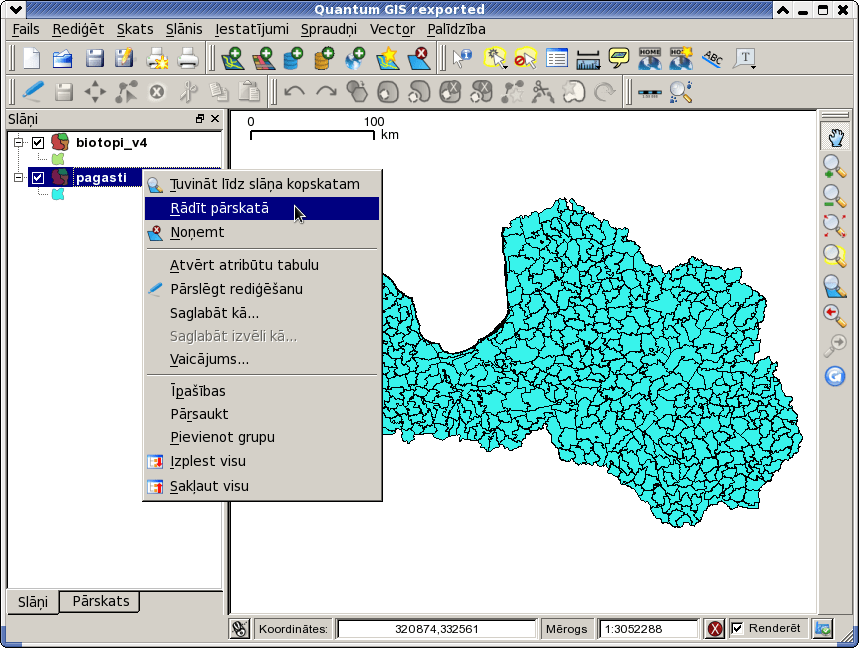Click the Undo arrow icon
Screen dimensions: 859x648
coord(295,91)
